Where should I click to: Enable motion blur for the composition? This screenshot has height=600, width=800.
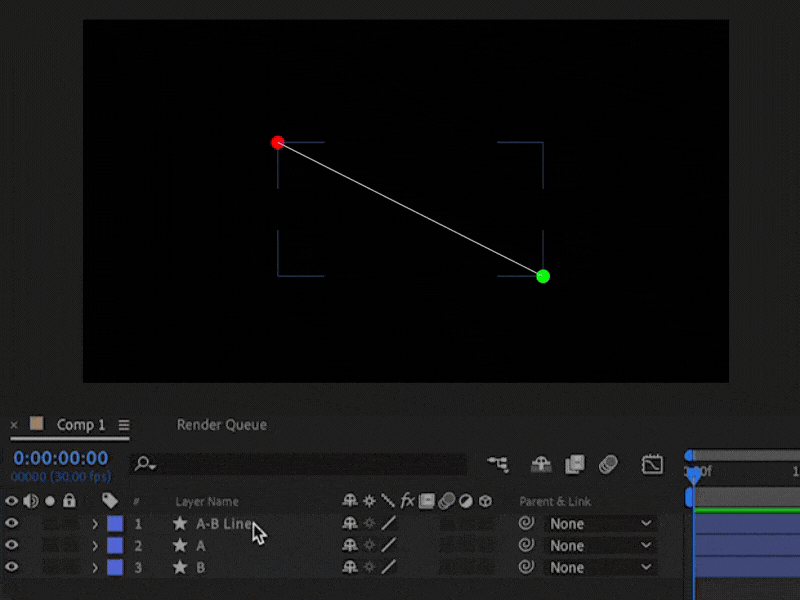(608, 464)
